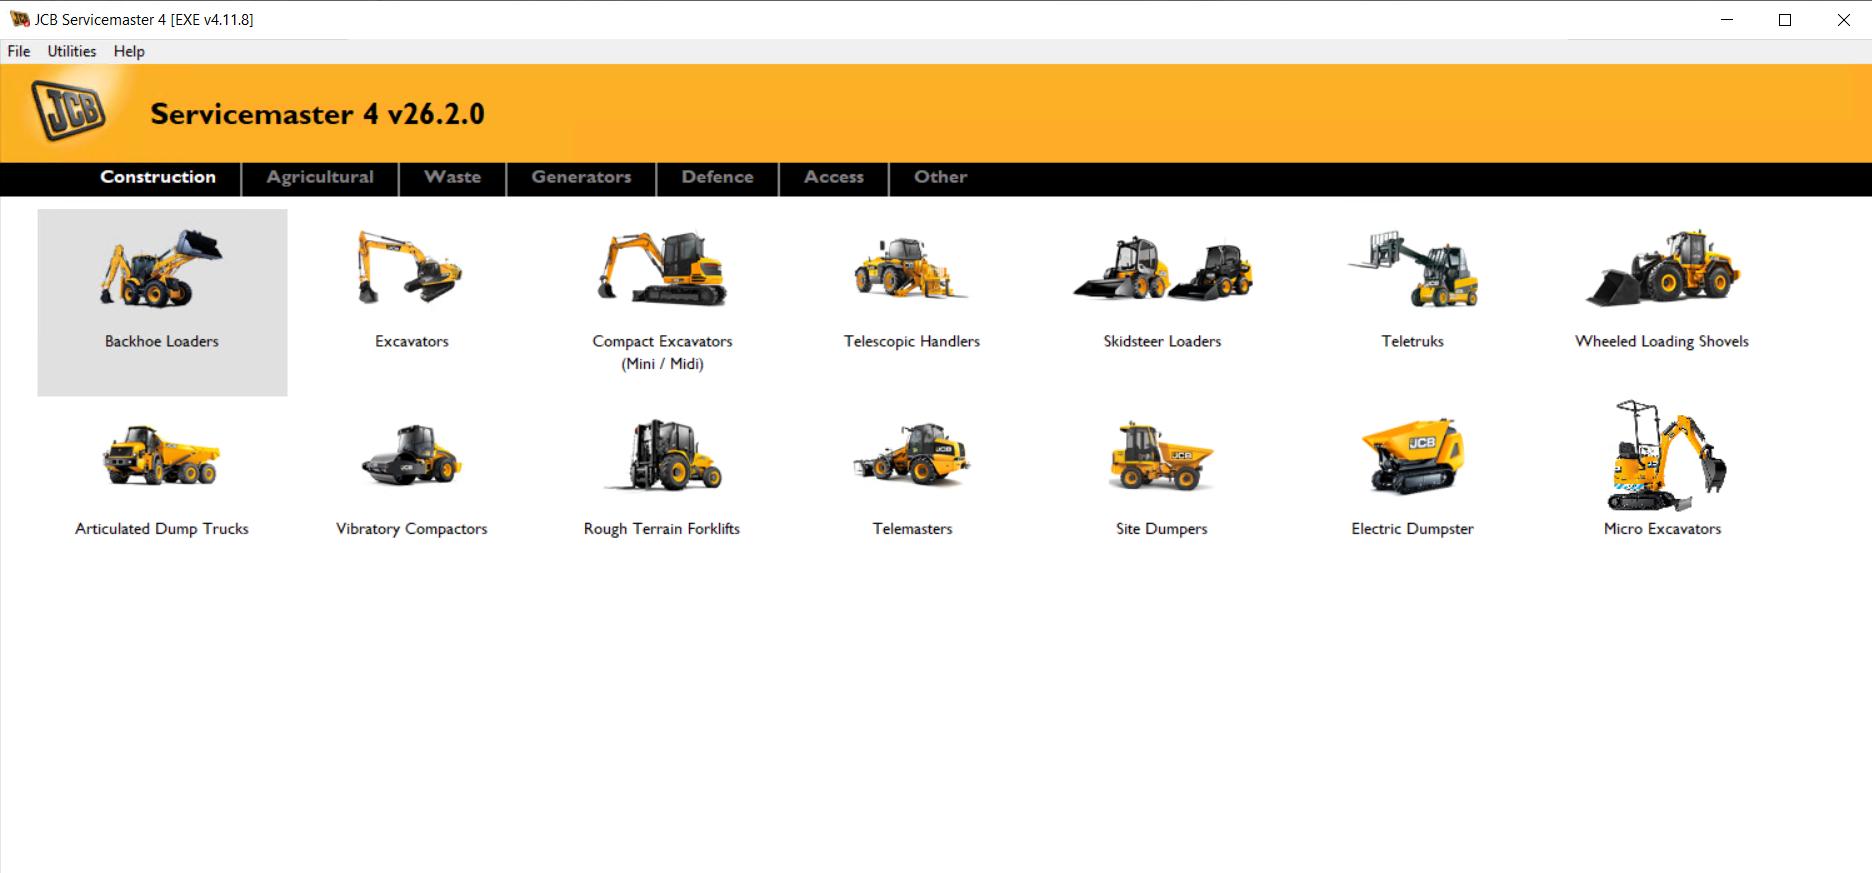
Task: Choose the Vibratory Compactors icon
Action: pos(411,456)
